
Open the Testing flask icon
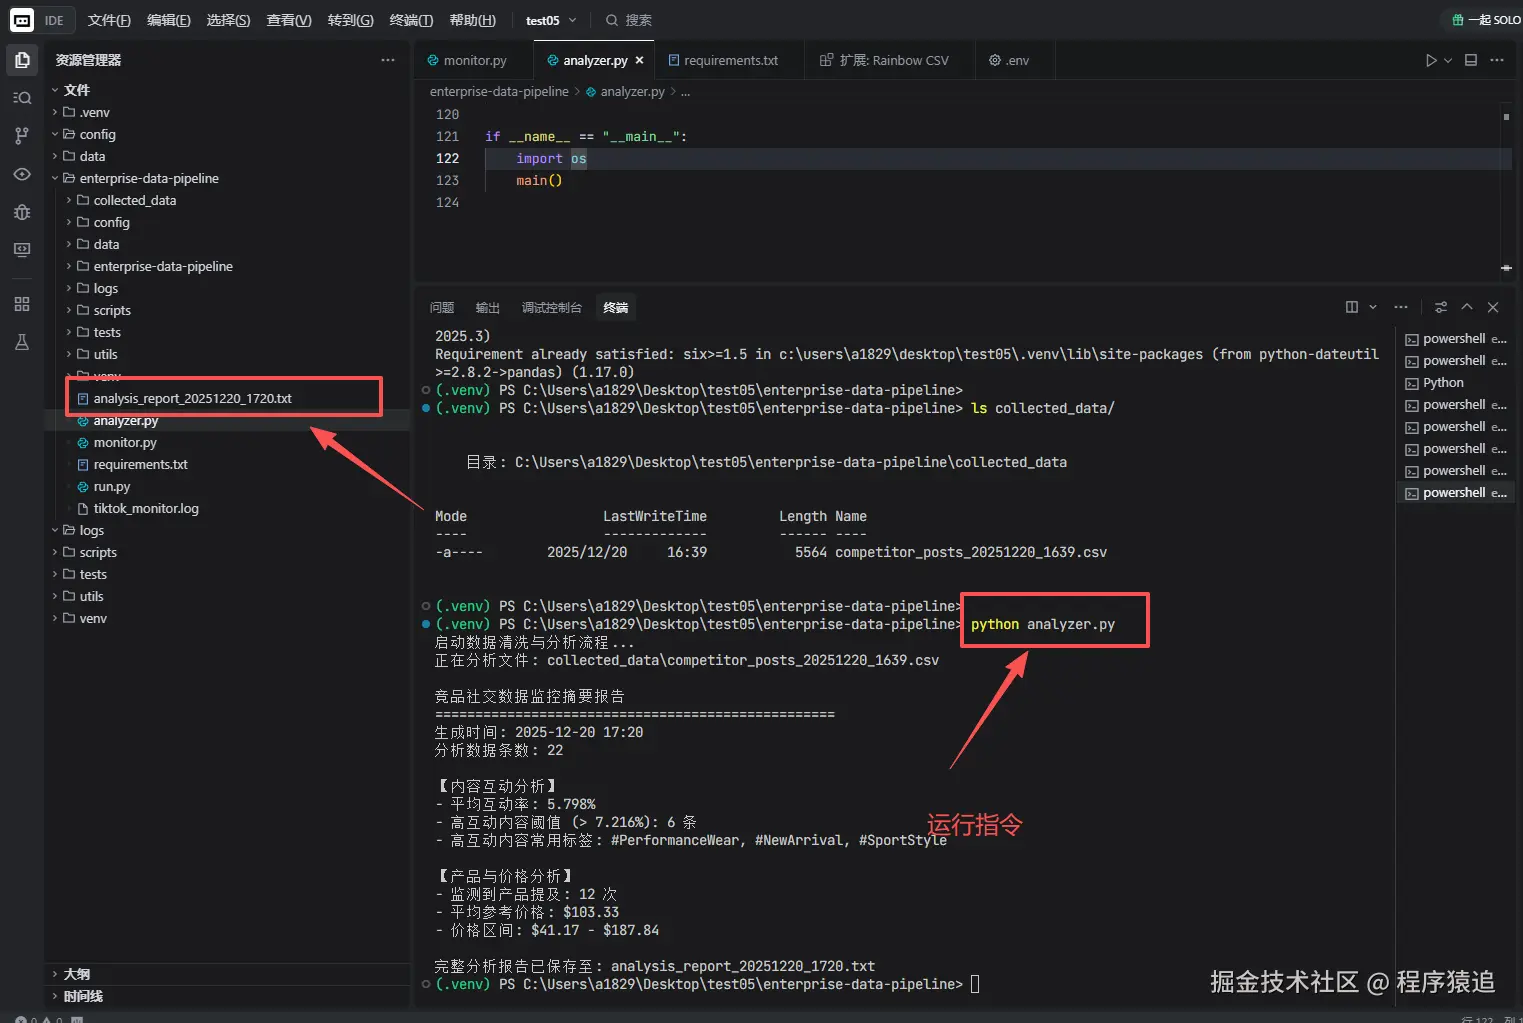(22, 342)
